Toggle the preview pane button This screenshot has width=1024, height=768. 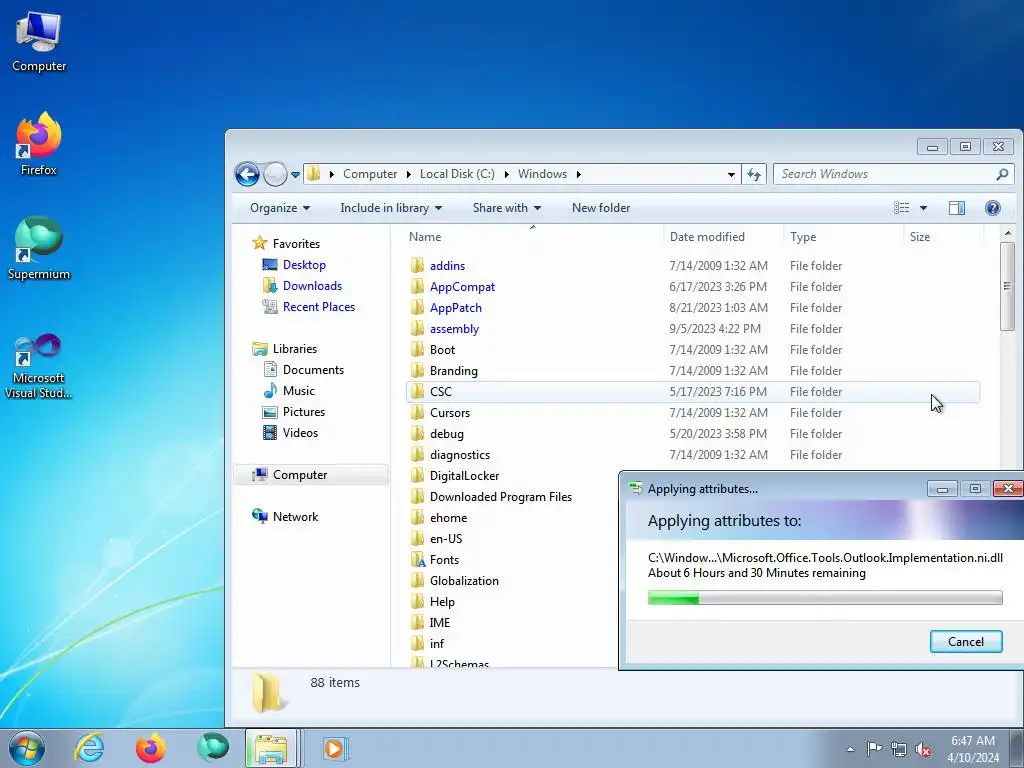point(957,208)
